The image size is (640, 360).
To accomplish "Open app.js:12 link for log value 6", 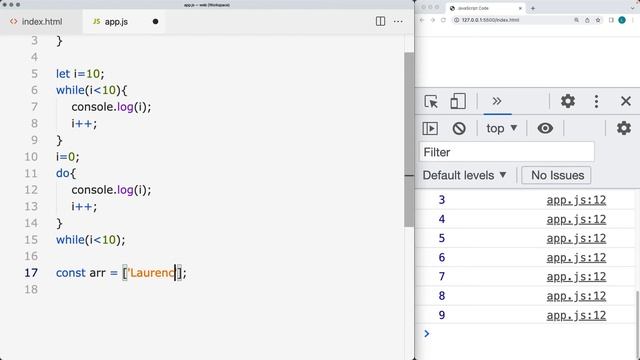I will pyautogui.click(x=576, y=258).
